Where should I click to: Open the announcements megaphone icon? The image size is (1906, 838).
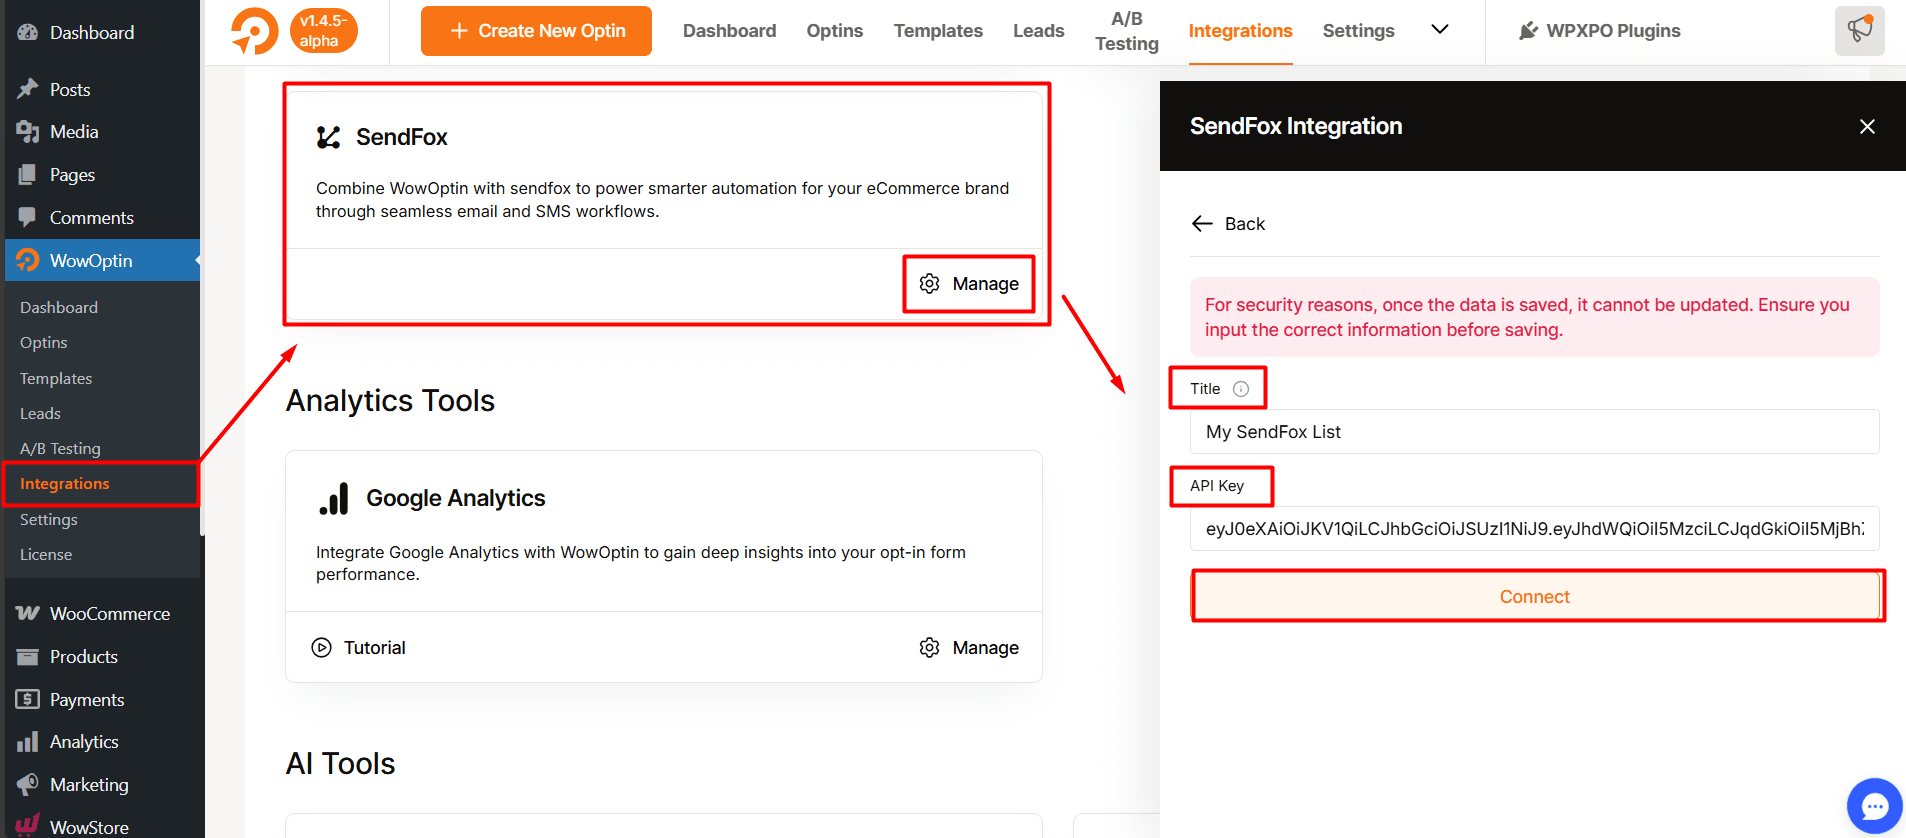point(1860,30)
